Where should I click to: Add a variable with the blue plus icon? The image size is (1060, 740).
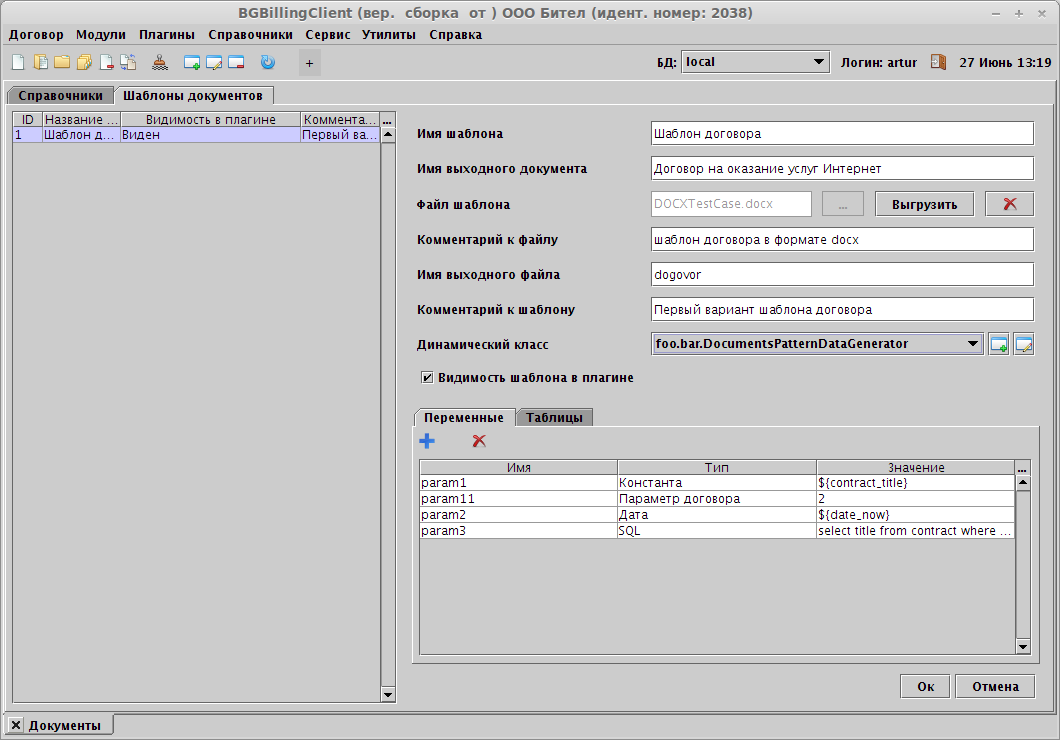[427, 440]
